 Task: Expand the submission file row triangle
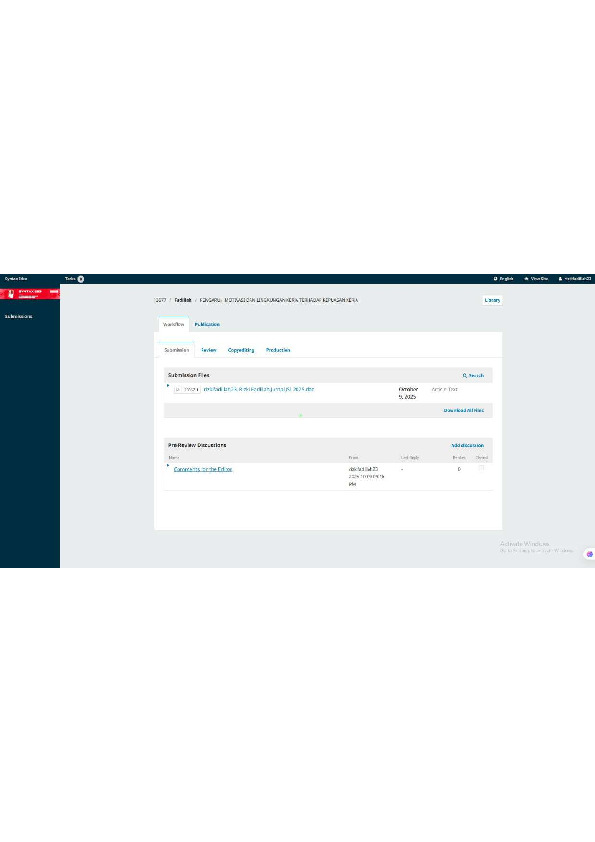[x=168, y=385]
